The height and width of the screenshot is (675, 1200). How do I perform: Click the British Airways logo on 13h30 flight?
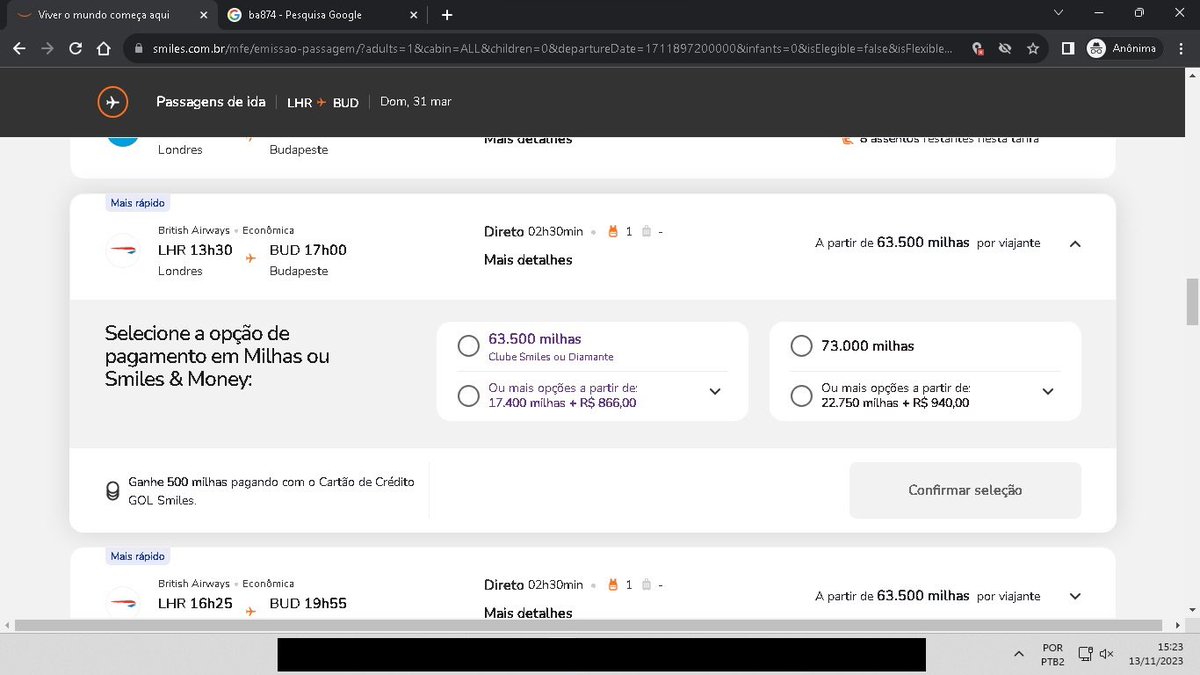tap(123, 250)
